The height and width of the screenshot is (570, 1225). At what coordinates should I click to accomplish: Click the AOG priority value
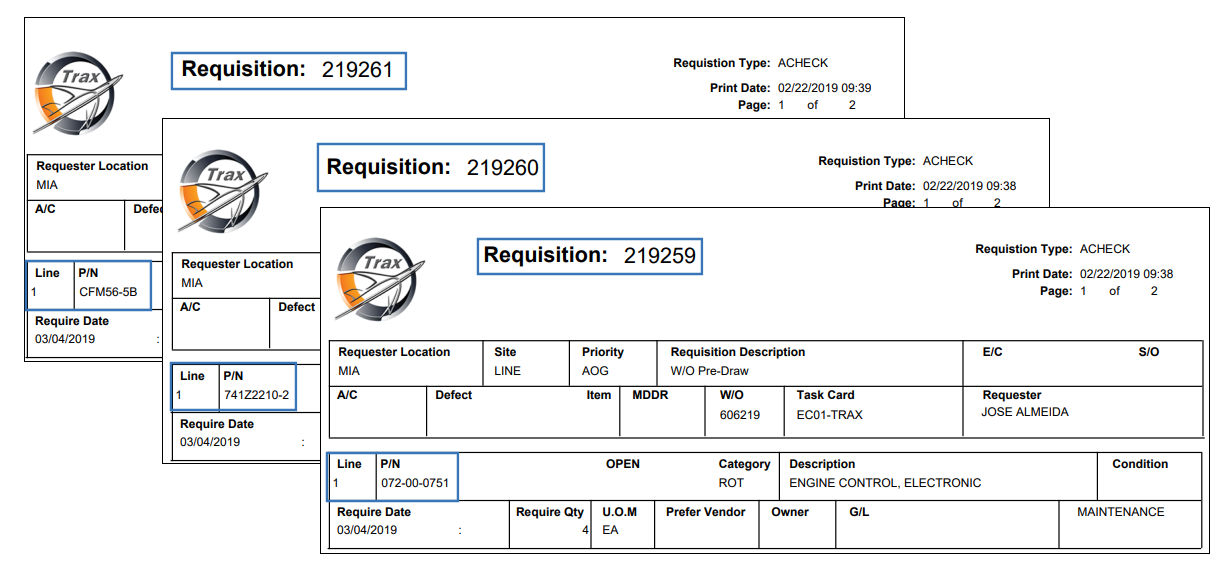point(595,371)
